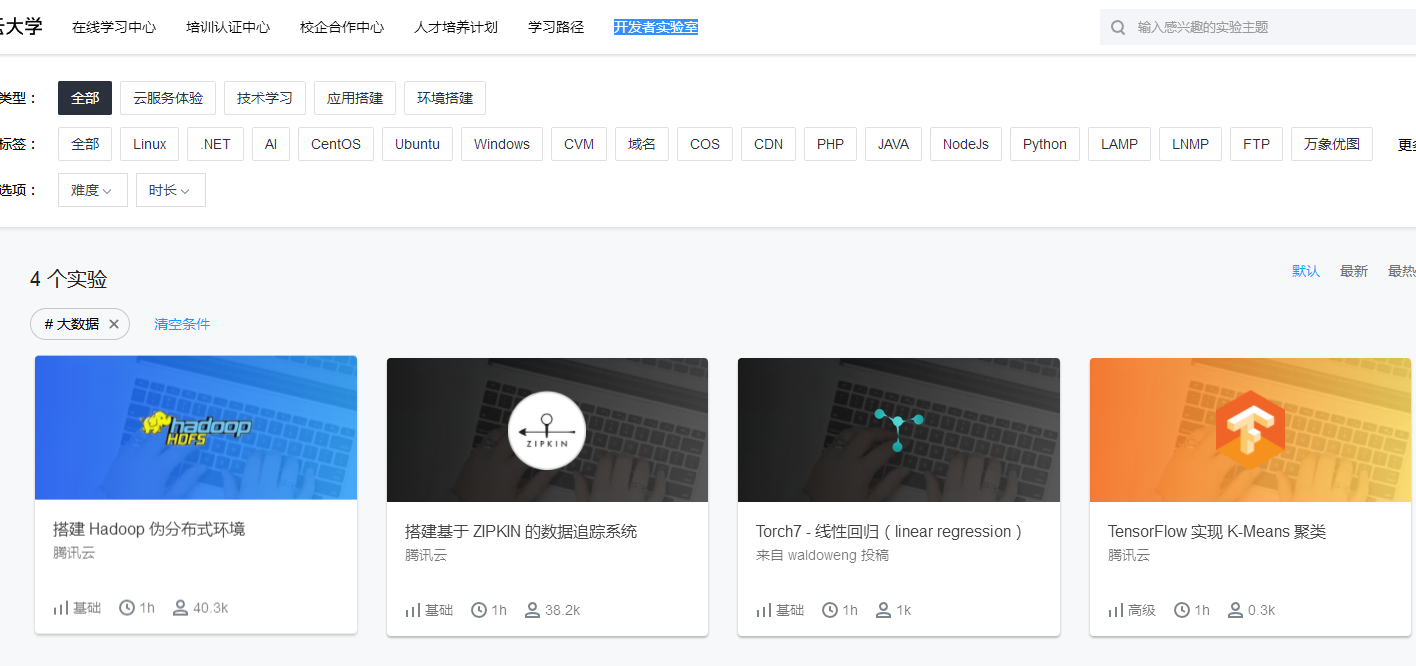Open 校企合作中心 in the top navigation
The image size is (1416, 666).
coord(342,27)
